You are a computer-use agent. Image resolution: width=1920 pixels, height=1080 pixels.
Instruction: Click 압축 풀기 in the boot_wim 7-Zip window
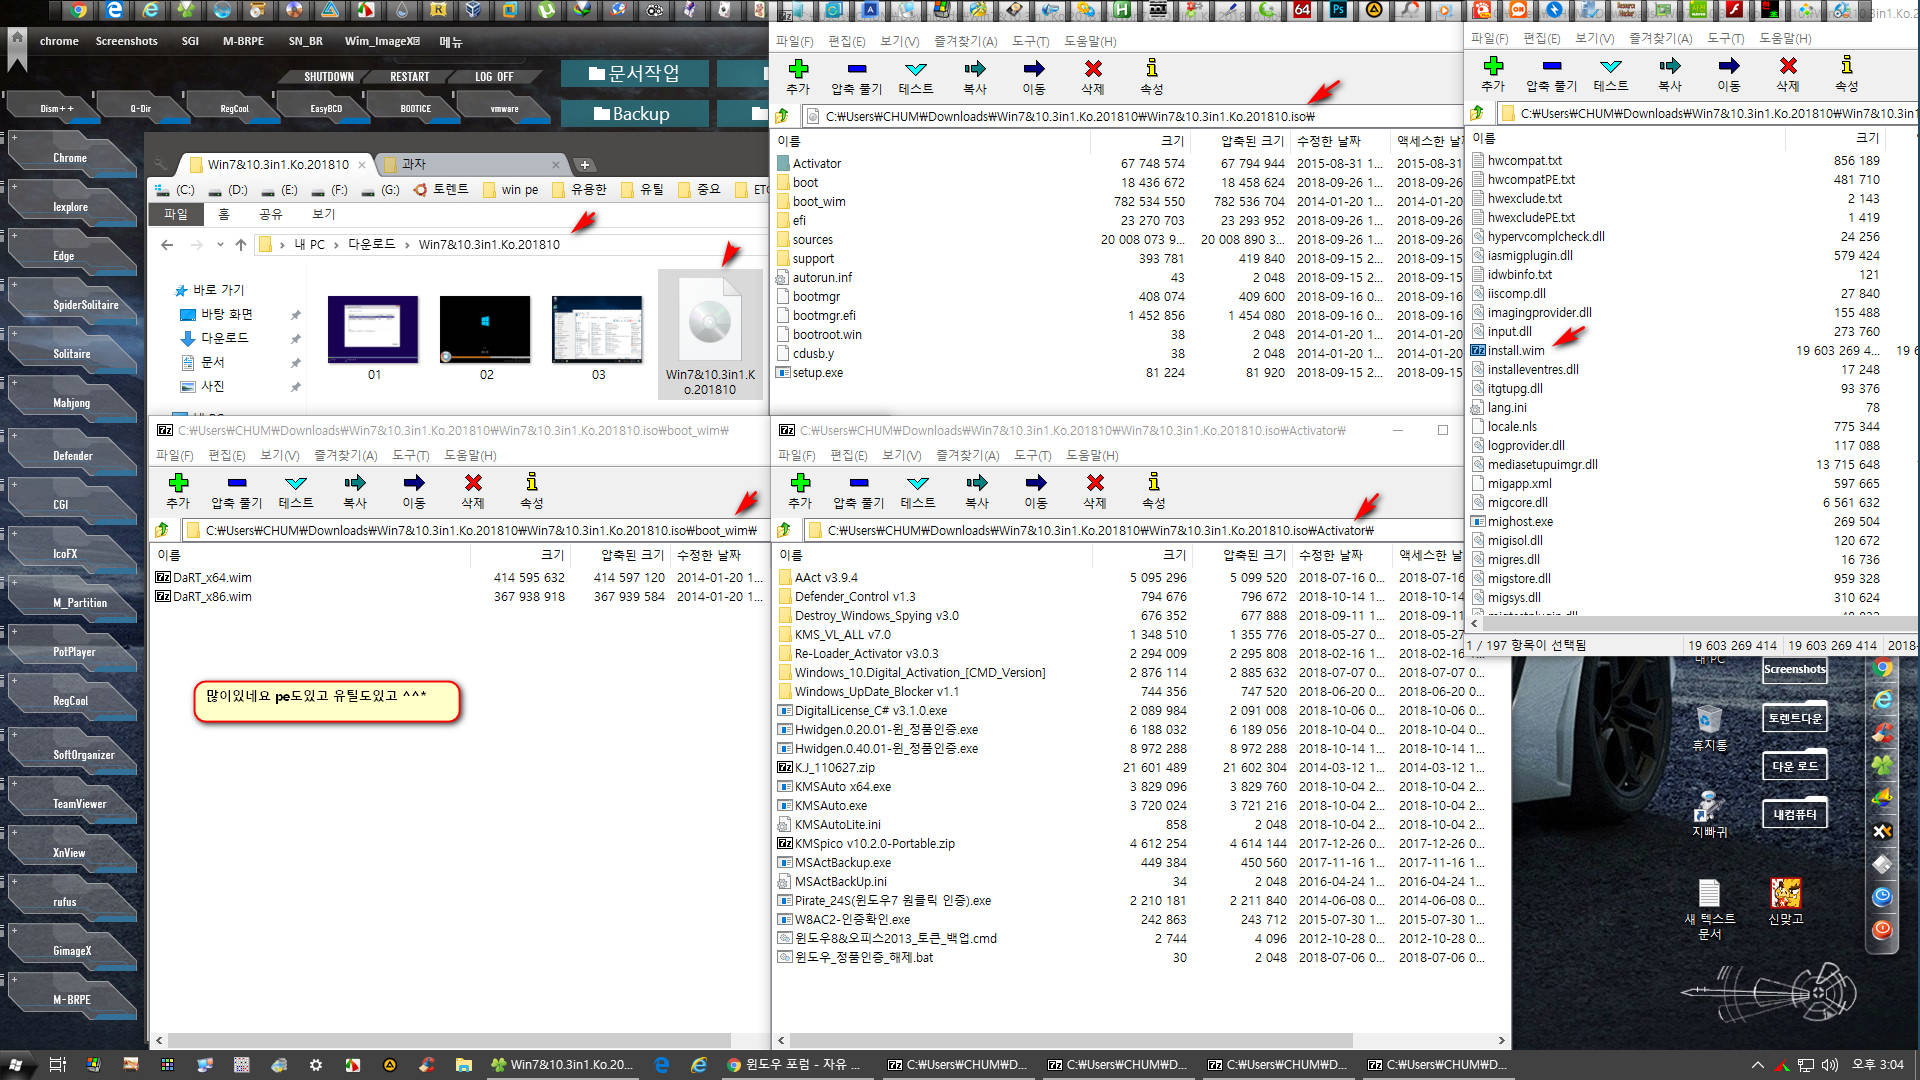(x=237, y=491)
